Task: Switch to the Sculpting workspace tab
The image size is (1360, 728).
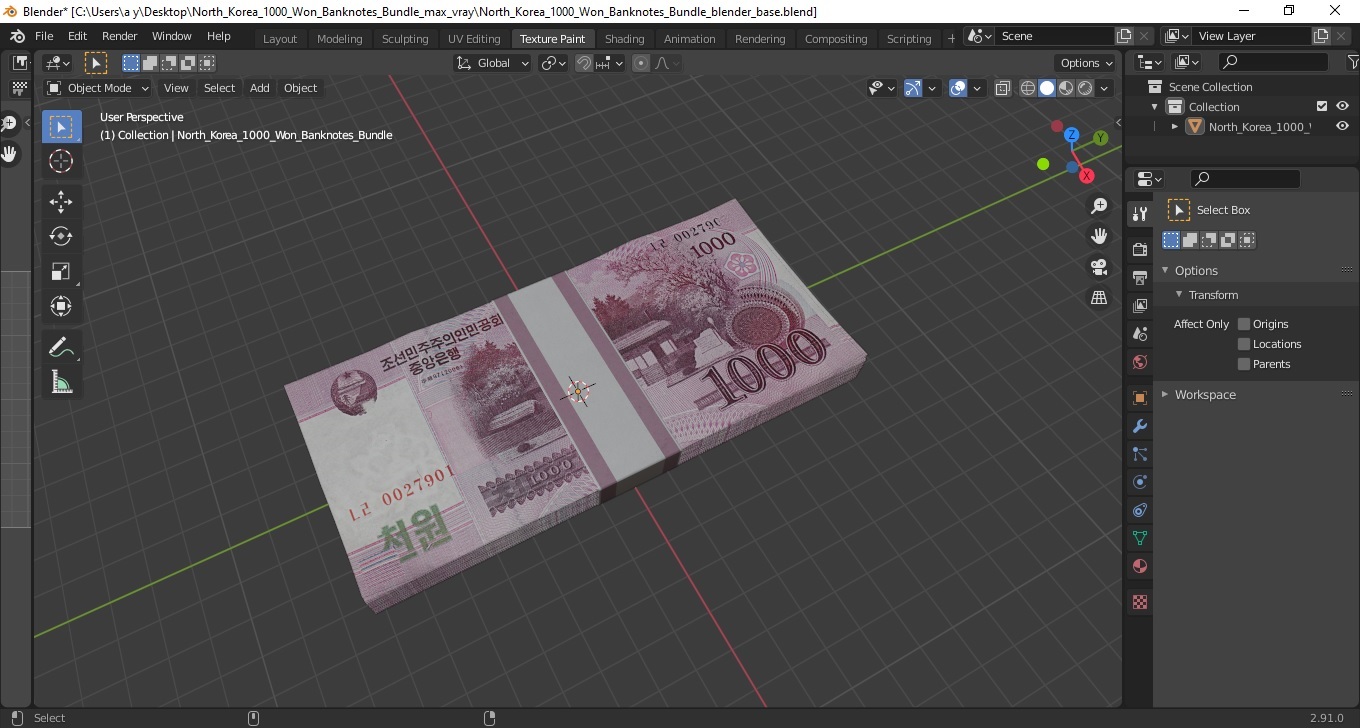Action: [405, 39]
